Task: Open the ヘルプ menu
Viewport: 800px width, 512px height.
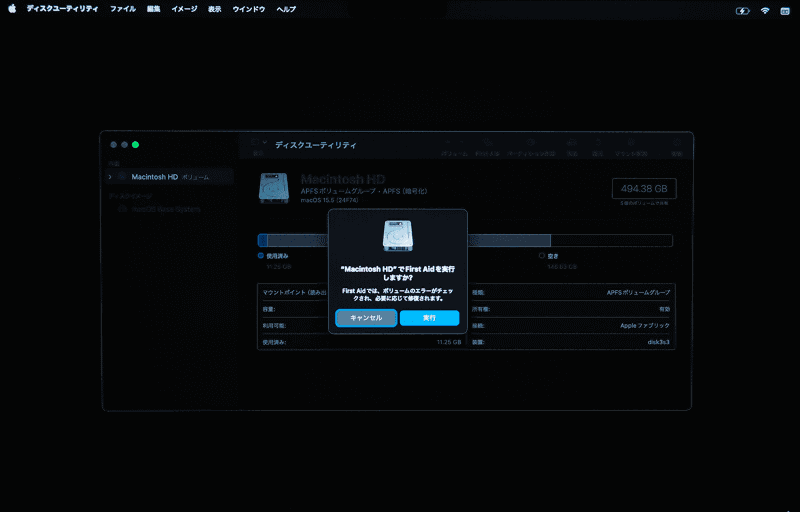Action: pos(286,9)
